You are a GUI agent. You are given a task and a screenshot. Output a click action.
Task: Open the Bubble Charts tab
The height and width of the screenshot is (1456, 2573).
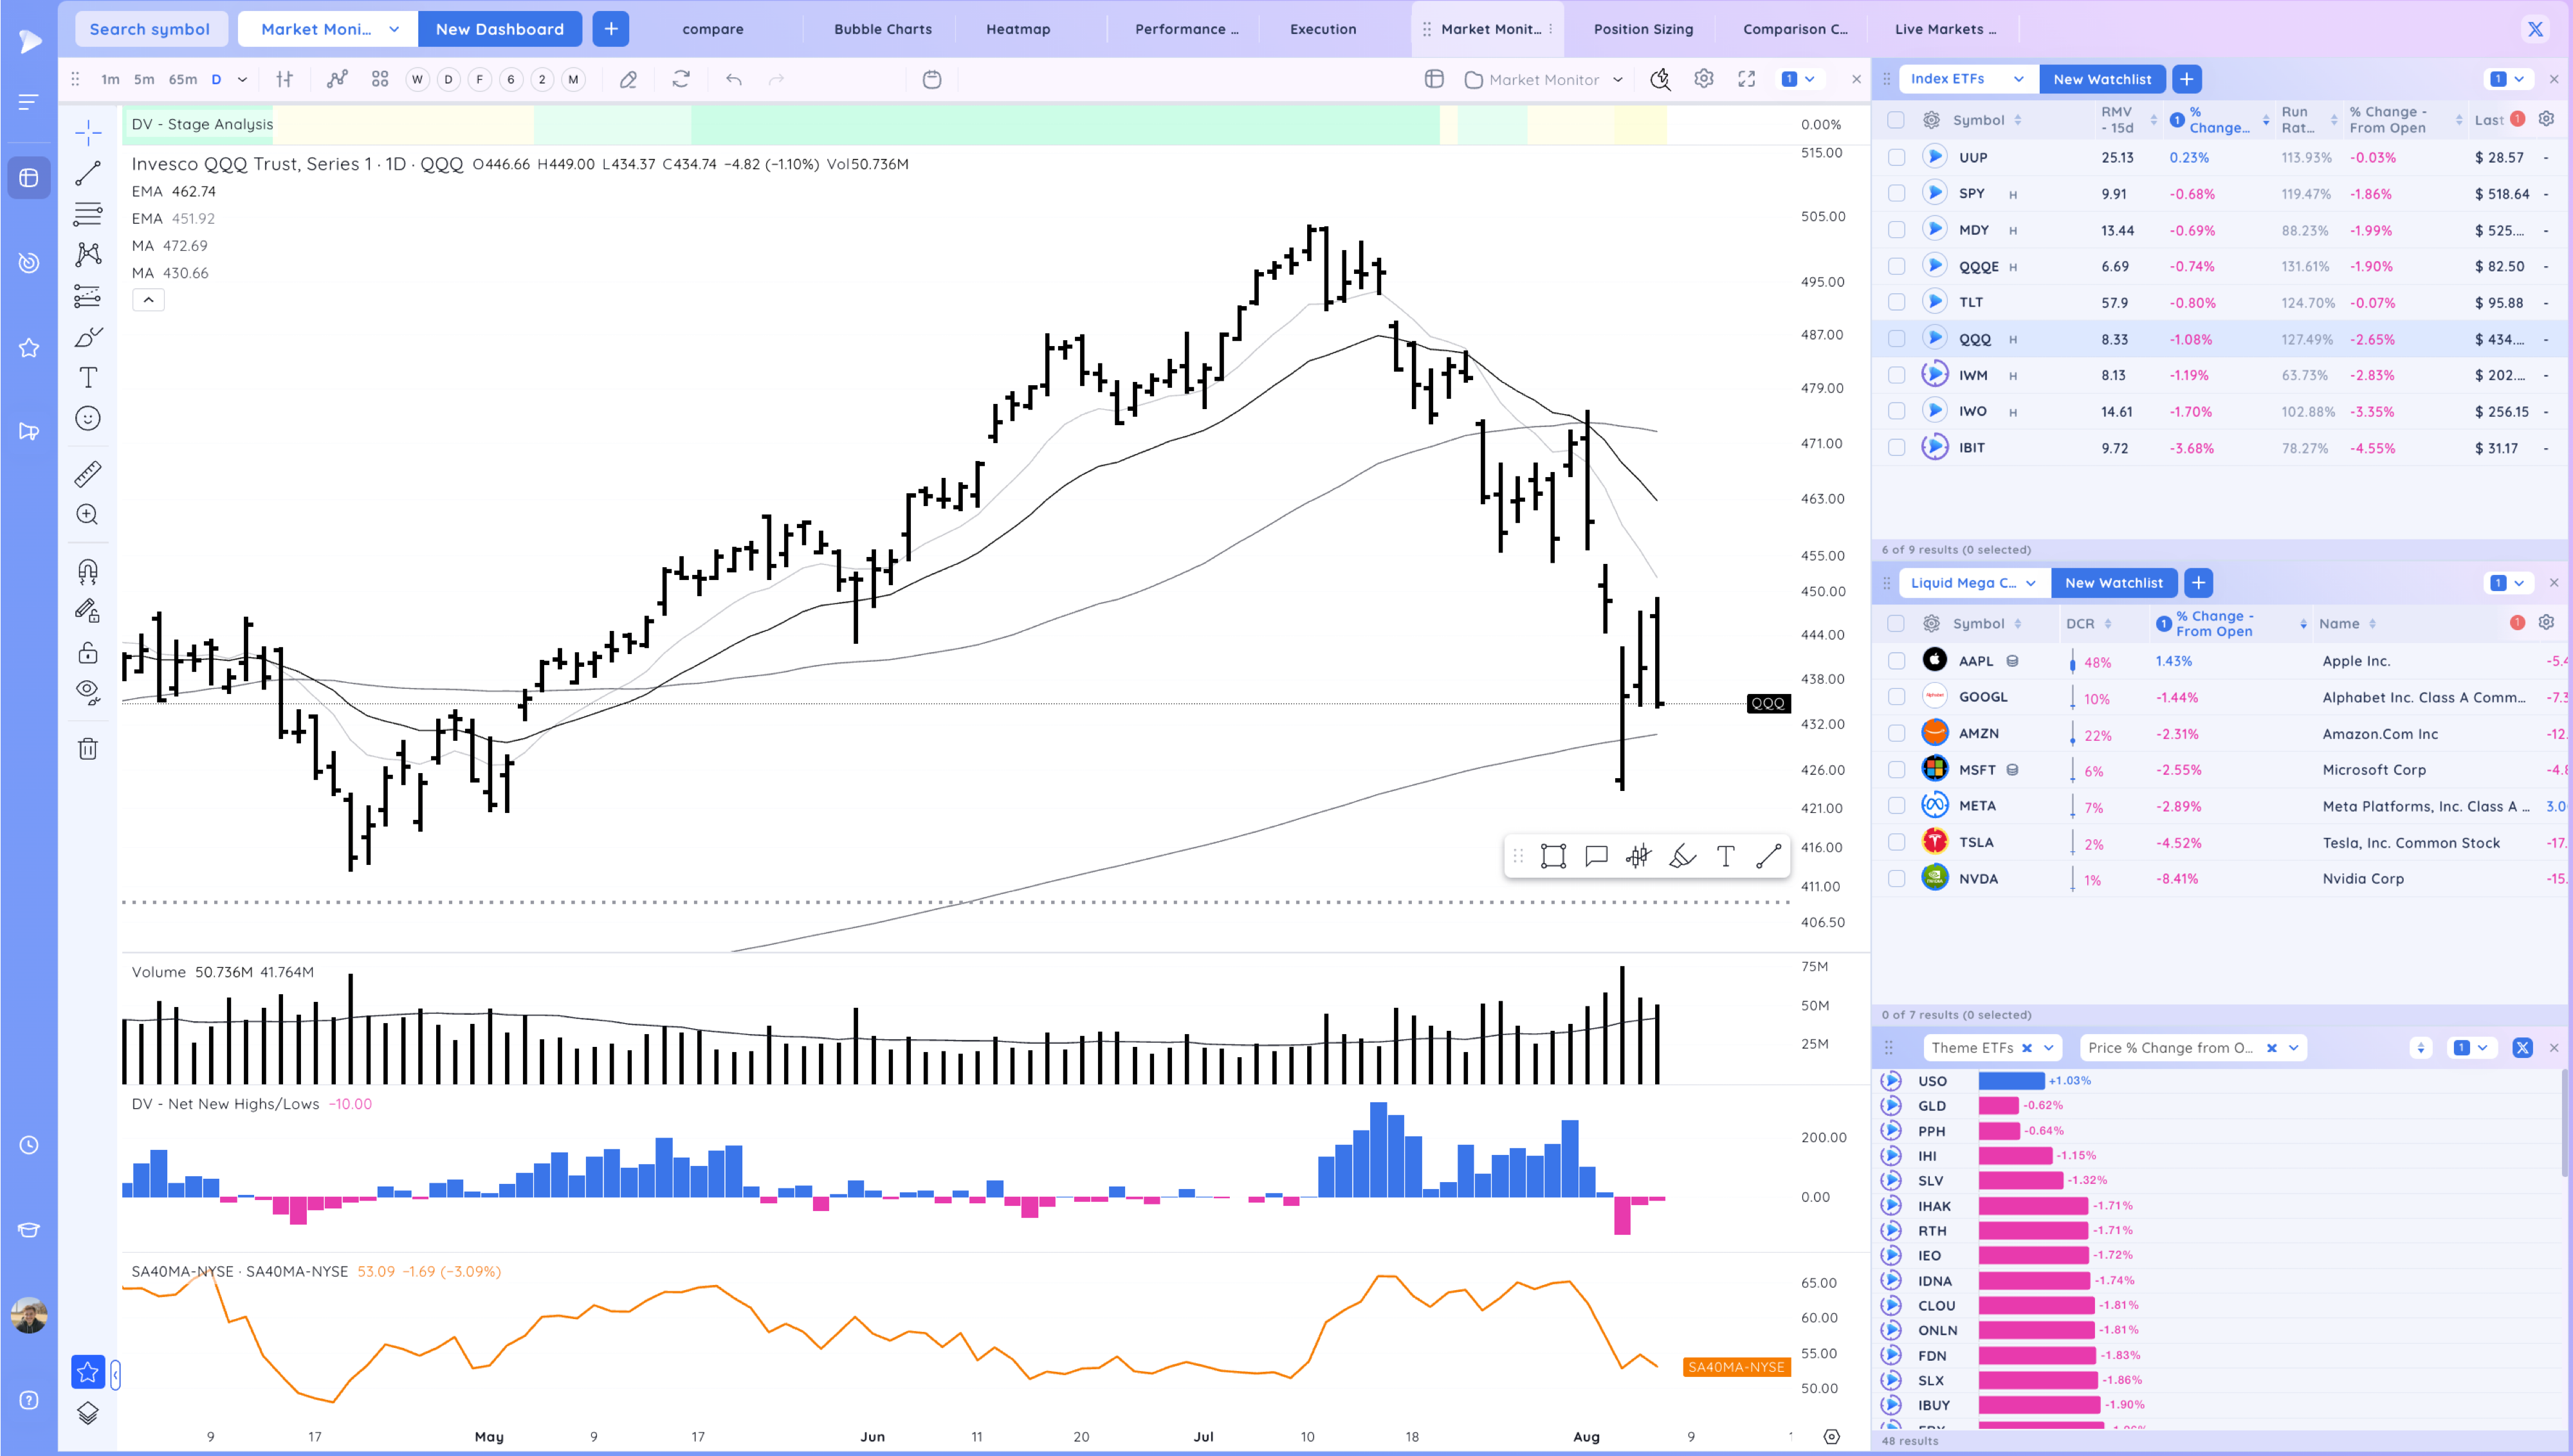tap(883, 29)
